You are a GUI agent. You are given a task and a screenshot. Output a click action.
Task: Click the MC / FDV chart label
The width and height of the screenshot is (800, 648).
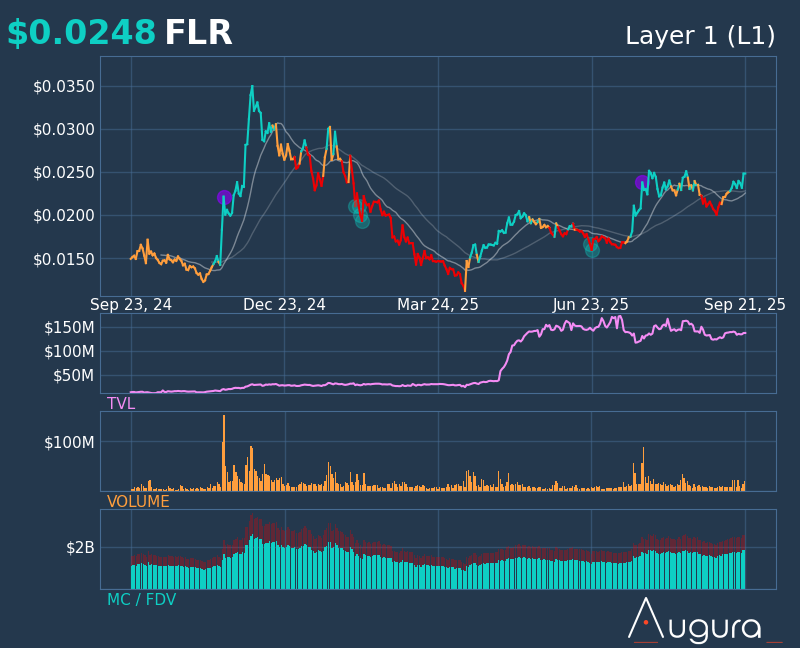click(141, 600)
